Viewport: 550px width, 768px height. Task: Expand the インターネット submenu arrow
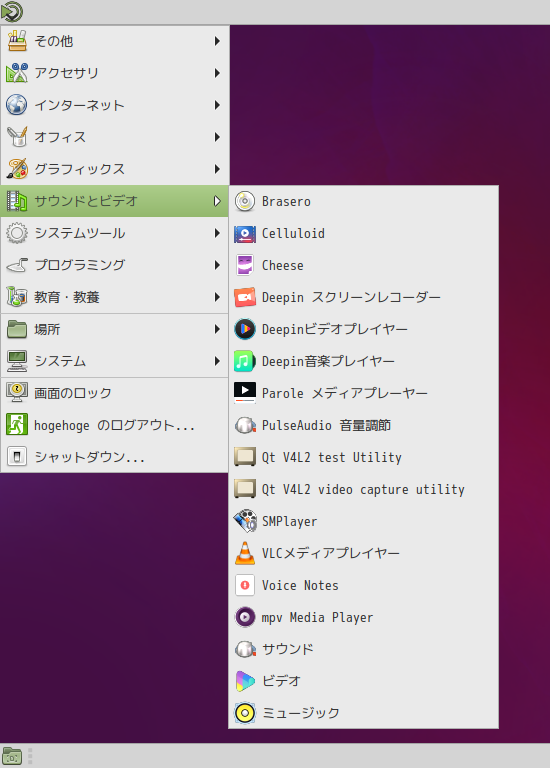point(217,105)
